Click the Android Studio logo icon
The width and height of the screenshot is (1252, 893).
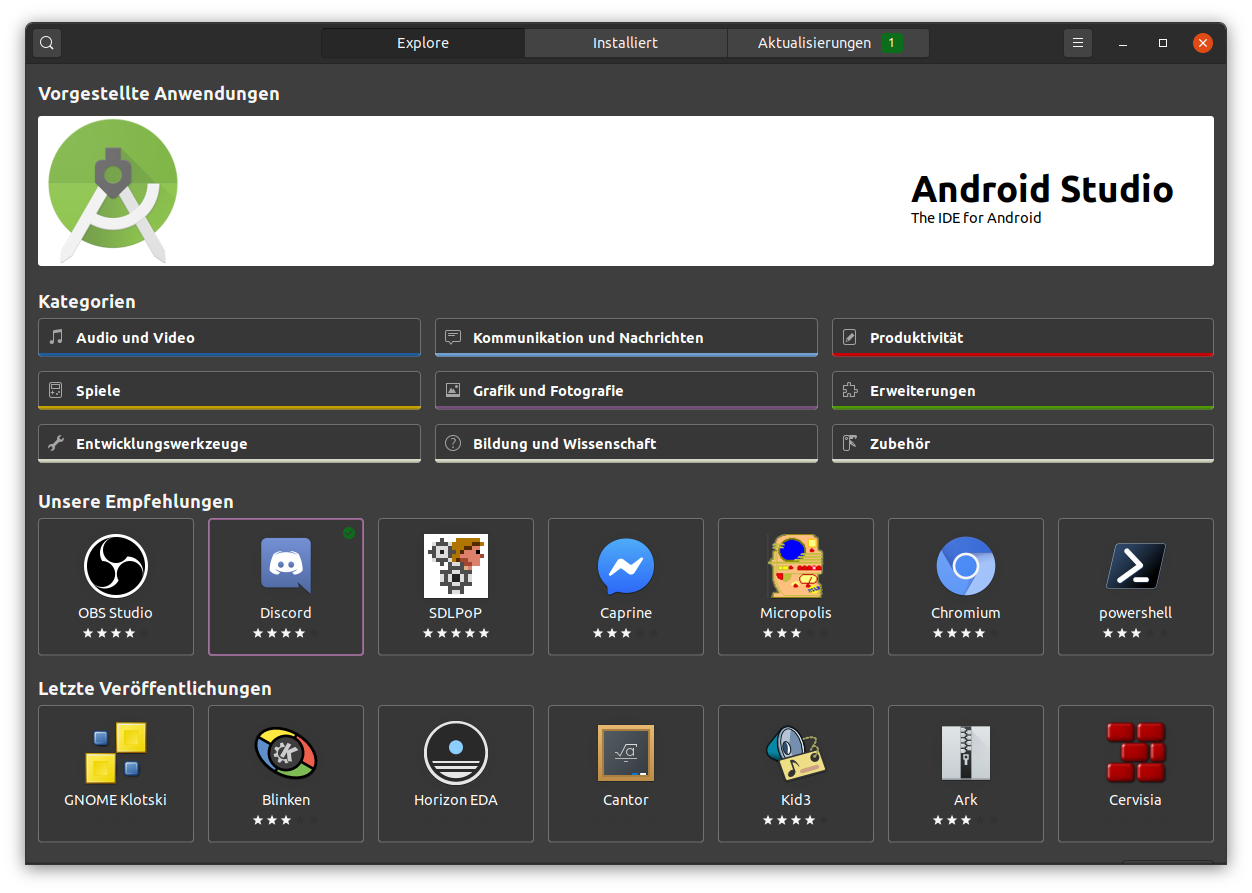[x=113, y=191]
